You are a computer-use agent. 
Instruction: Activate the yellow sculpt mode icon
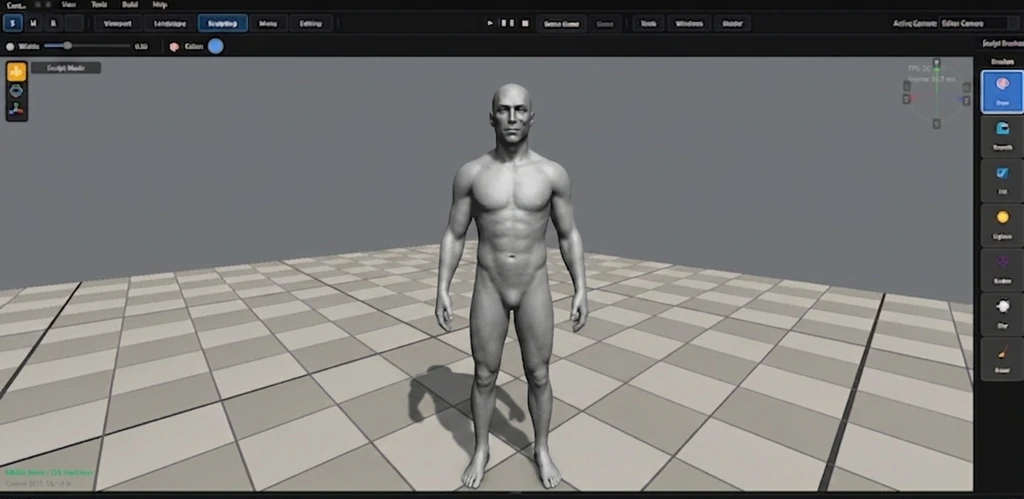point(16,72)
